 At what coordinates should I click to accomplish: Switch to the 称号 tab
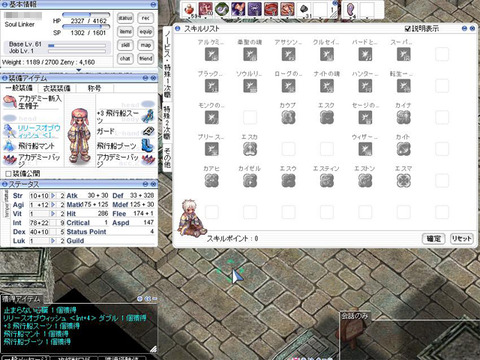pos(94,88)
